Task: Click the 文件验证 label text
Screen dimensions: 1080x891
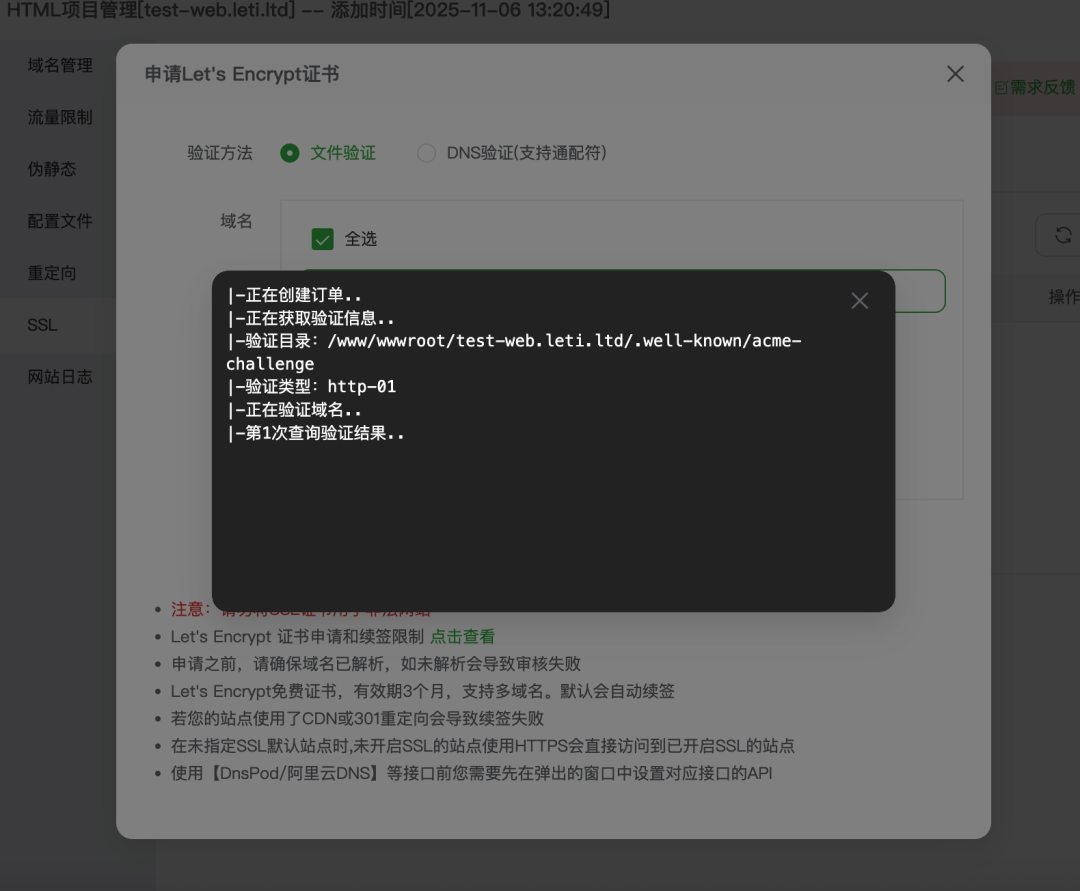Action: point(343,153)
